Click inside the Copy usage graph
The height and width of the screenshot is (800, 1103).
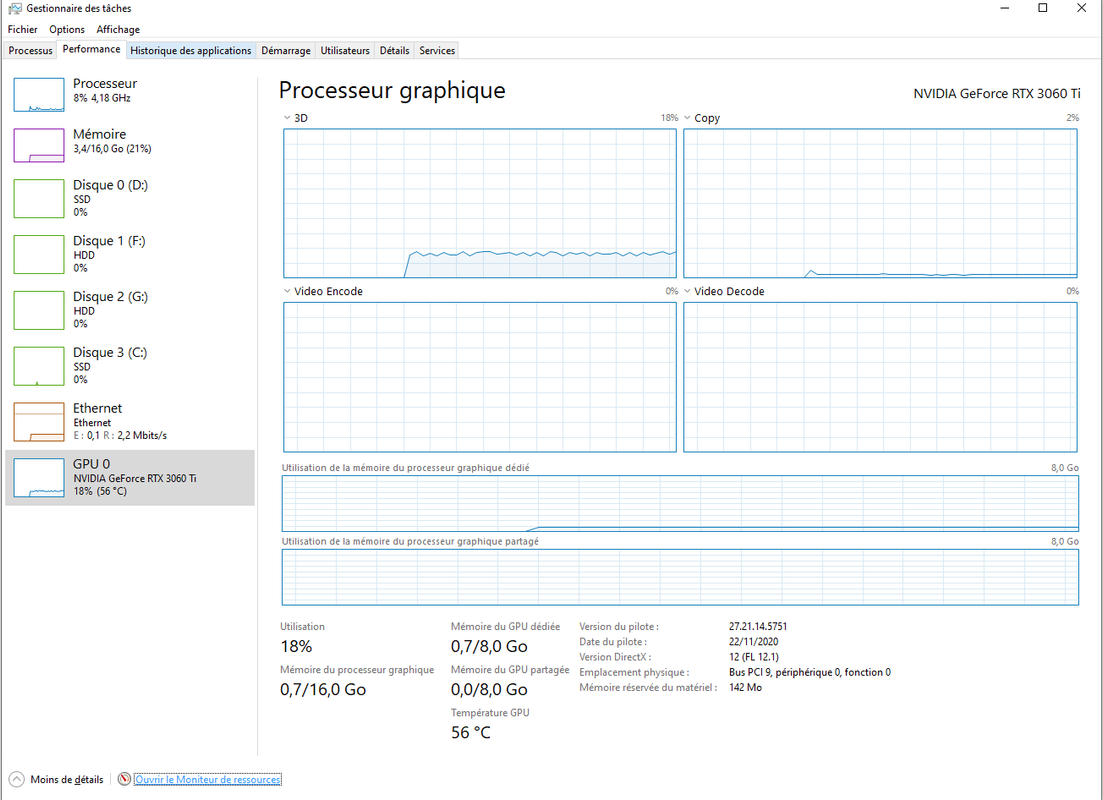click(880, 203)
